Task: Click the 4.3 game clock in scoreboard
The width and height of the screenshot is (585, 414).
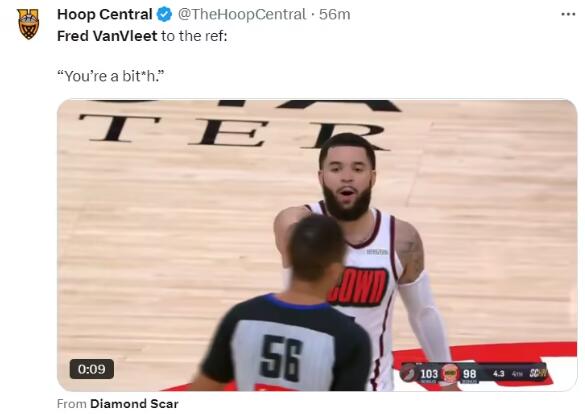Action: [x=498, y=373]
